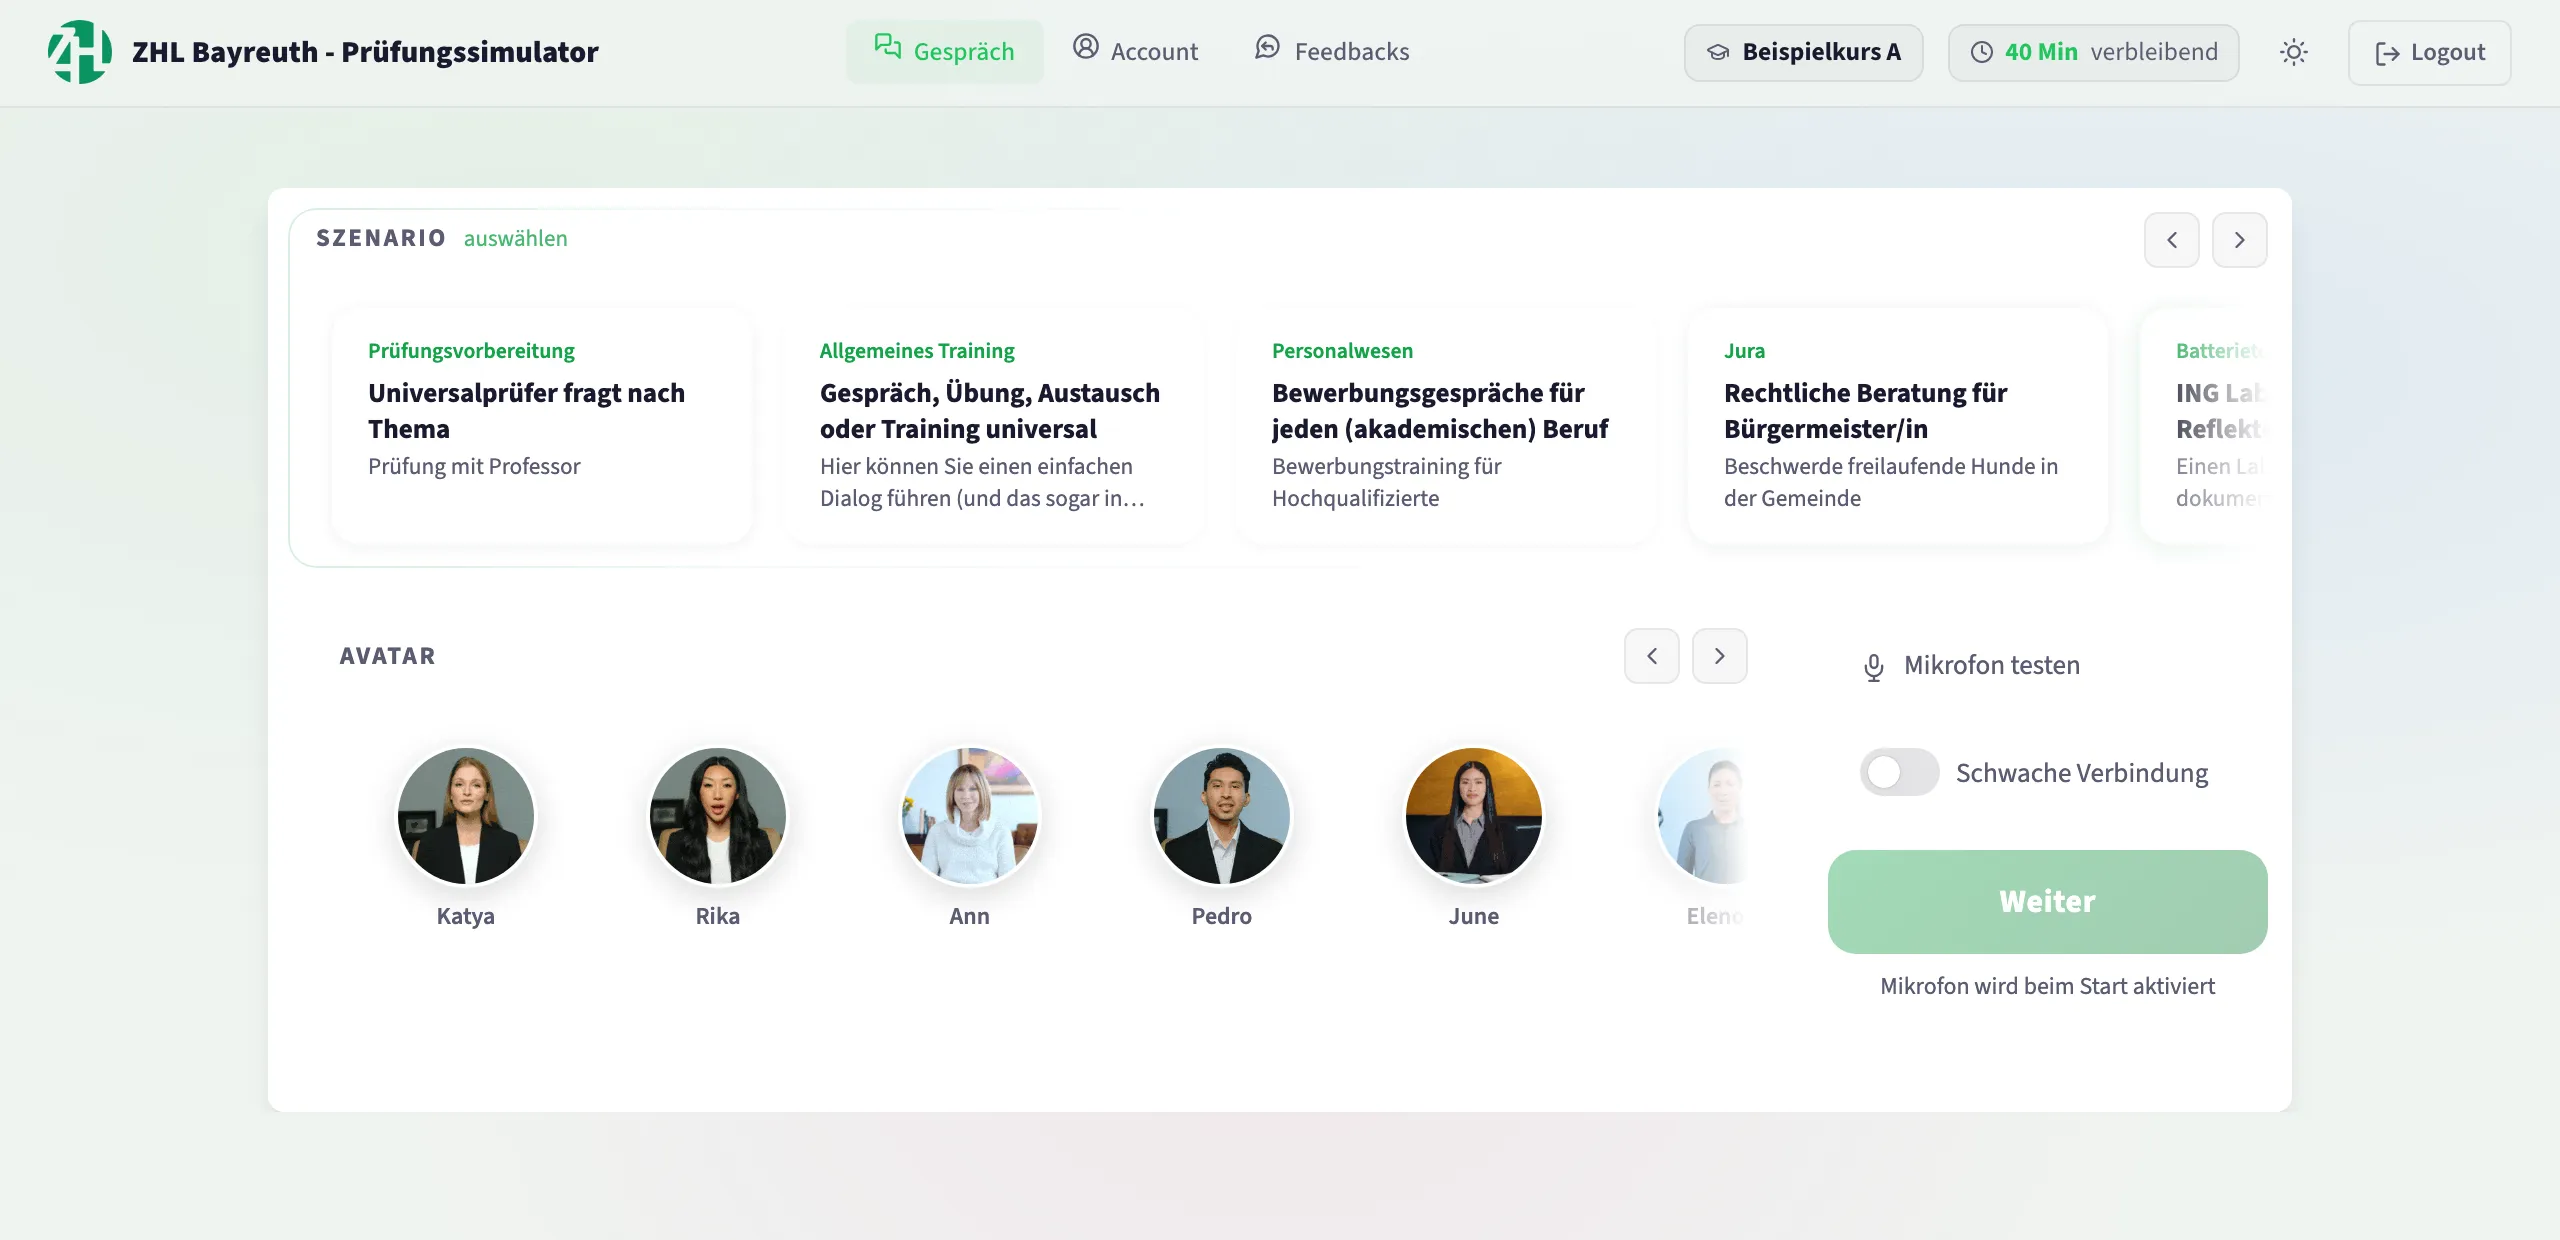This screenshot has width=2560, height=1240.
Task: Click the Feedbacks chat history icon
Action: 1268,47
